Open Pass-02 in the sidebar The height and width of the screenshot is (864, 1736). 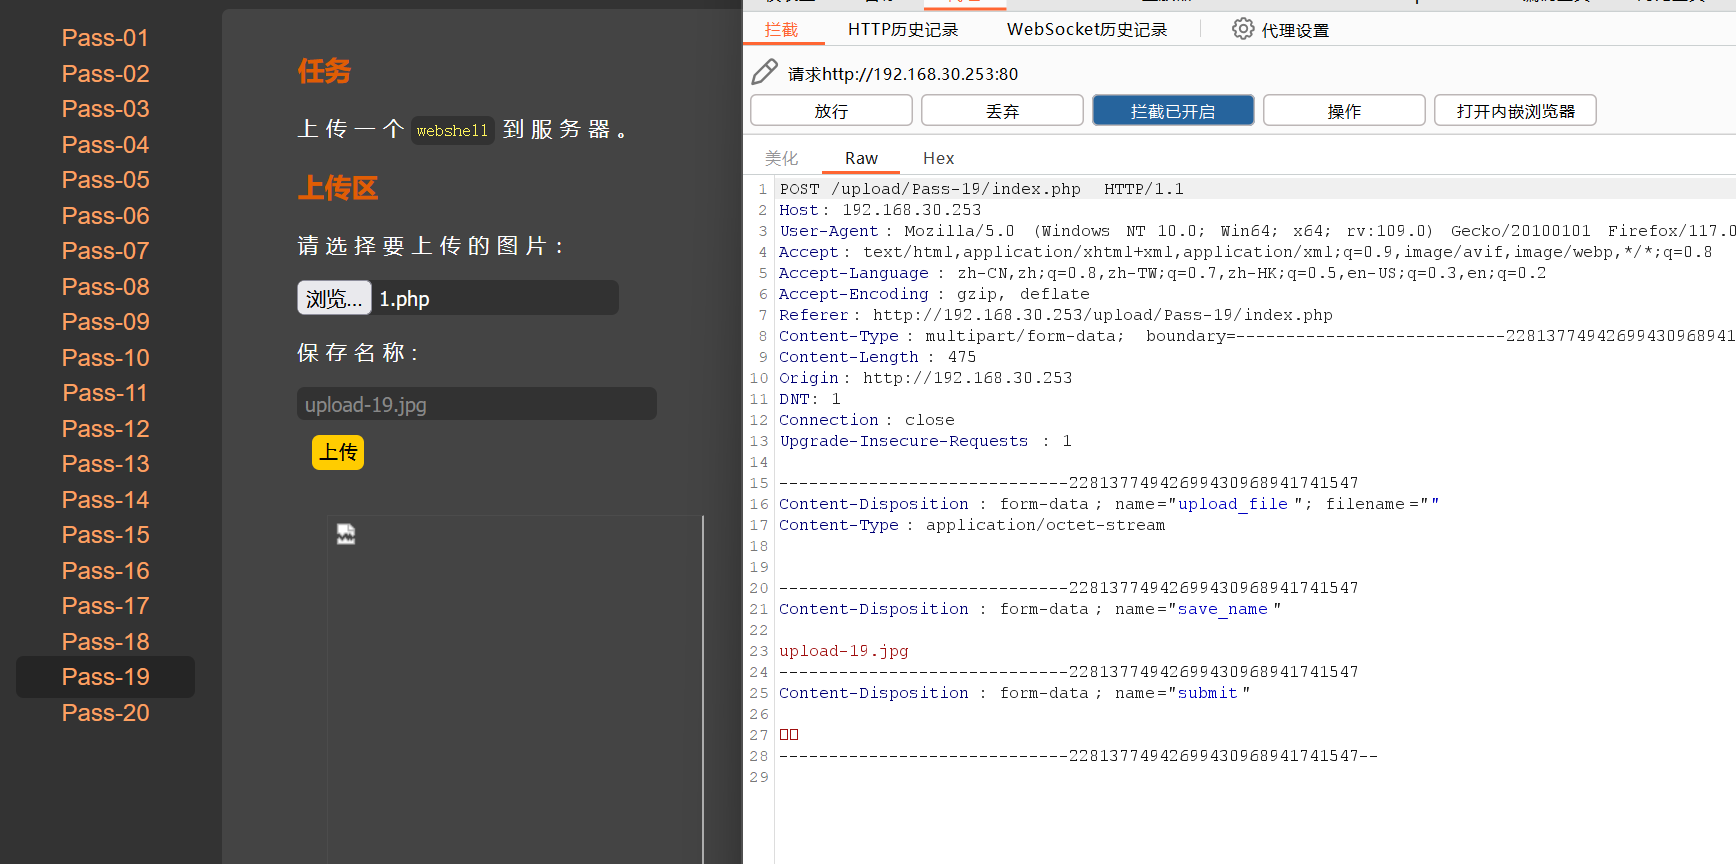105,74
